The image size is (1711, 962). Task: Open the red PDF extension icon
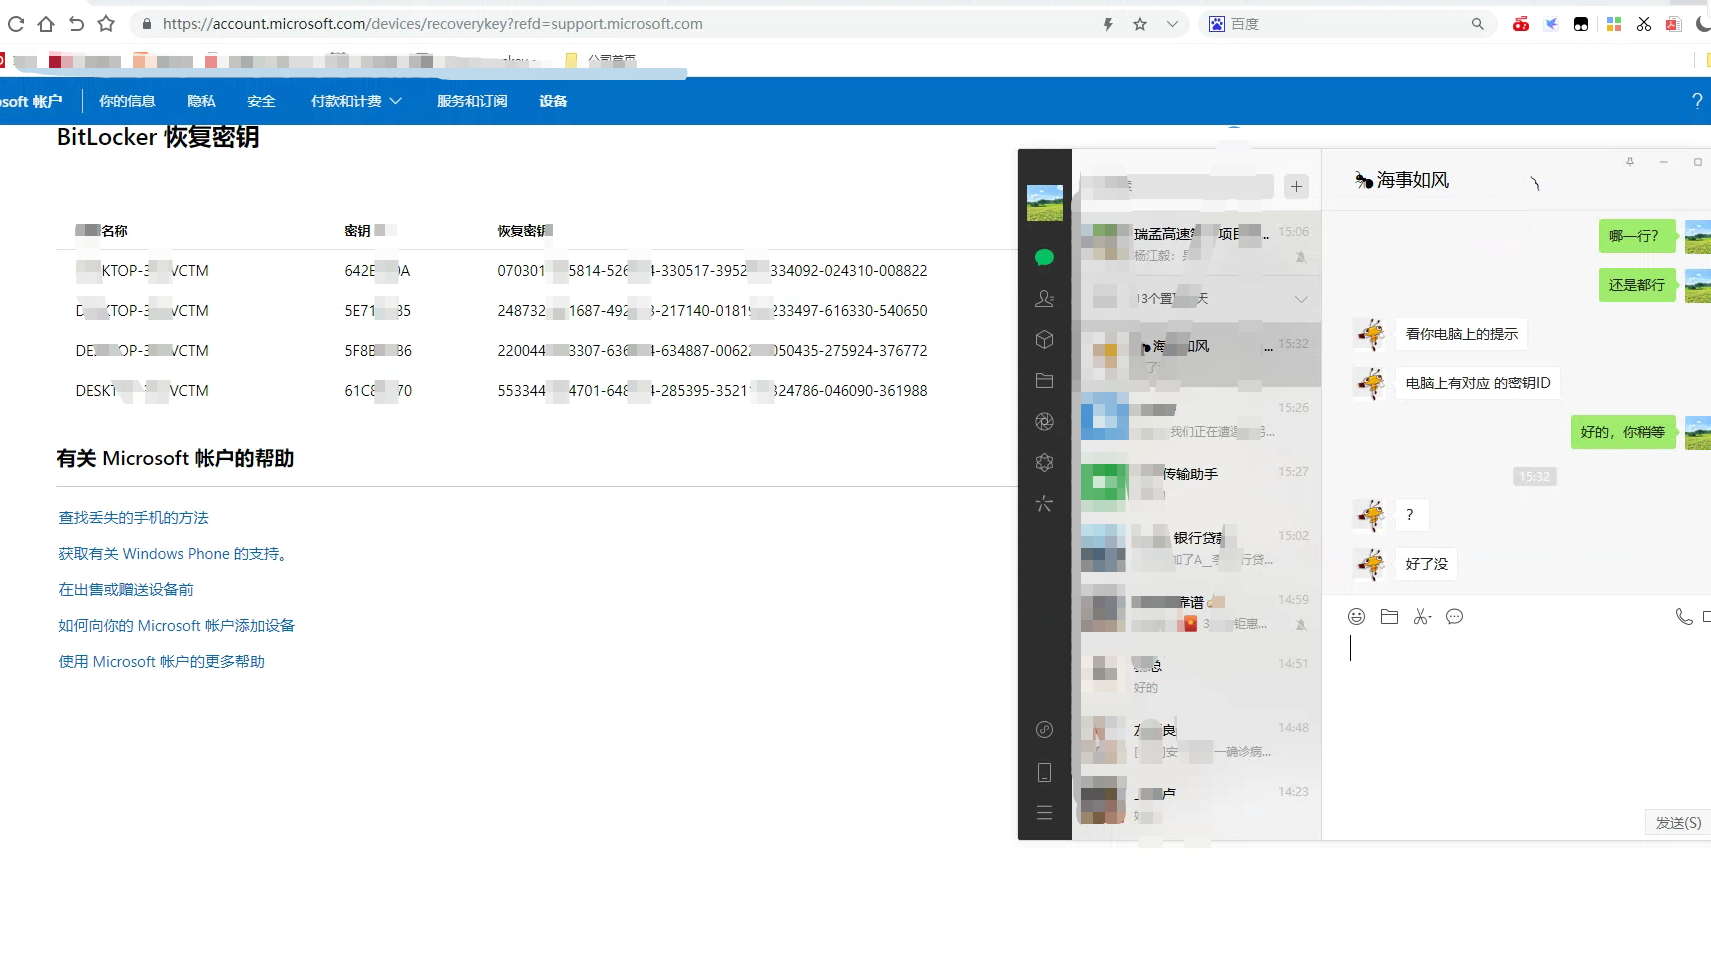click(1673, 24)
